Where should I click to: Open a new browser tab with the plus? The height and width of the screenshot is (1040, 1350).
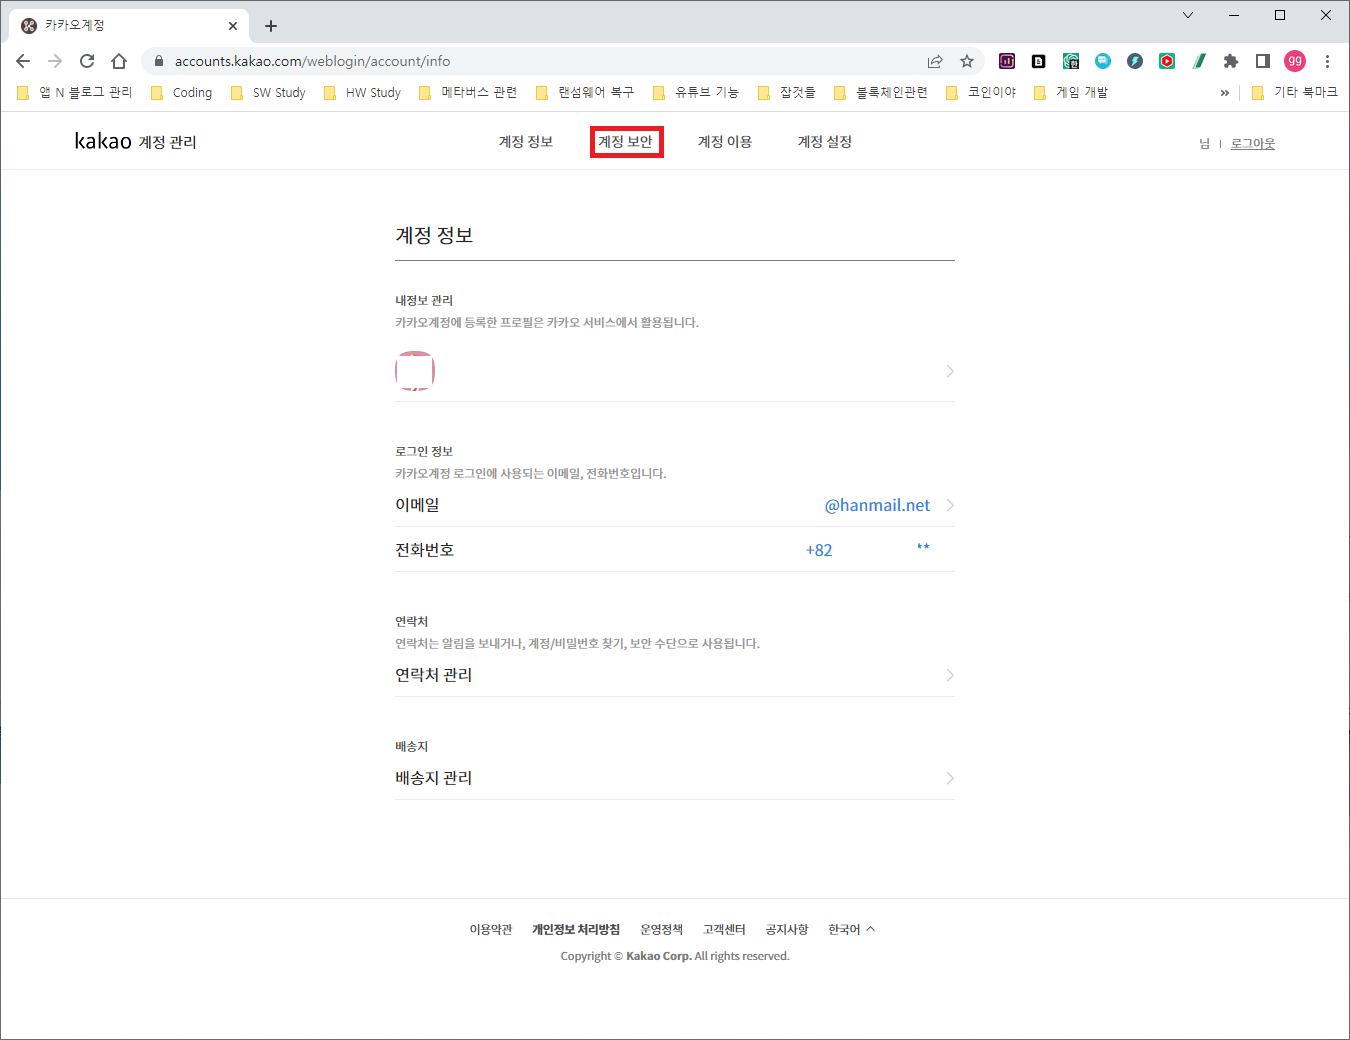tap(271, 26)
